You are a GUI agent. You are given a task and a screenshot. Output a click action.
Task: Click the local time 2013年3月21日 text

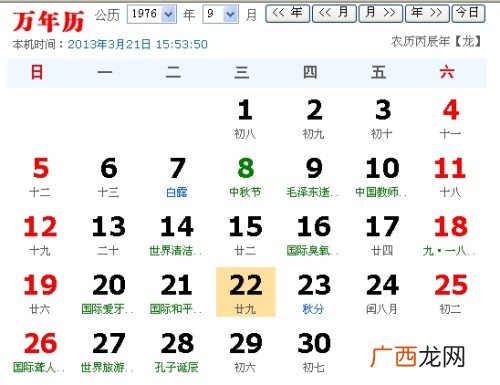tap(138, 44)
